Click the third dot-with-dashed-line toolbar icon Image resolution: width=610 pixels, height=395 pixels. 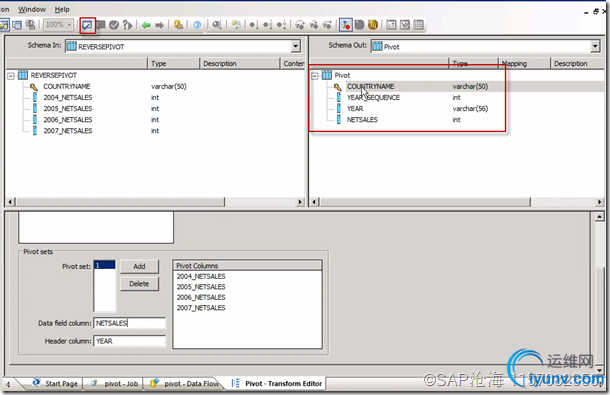click(281, 25)
